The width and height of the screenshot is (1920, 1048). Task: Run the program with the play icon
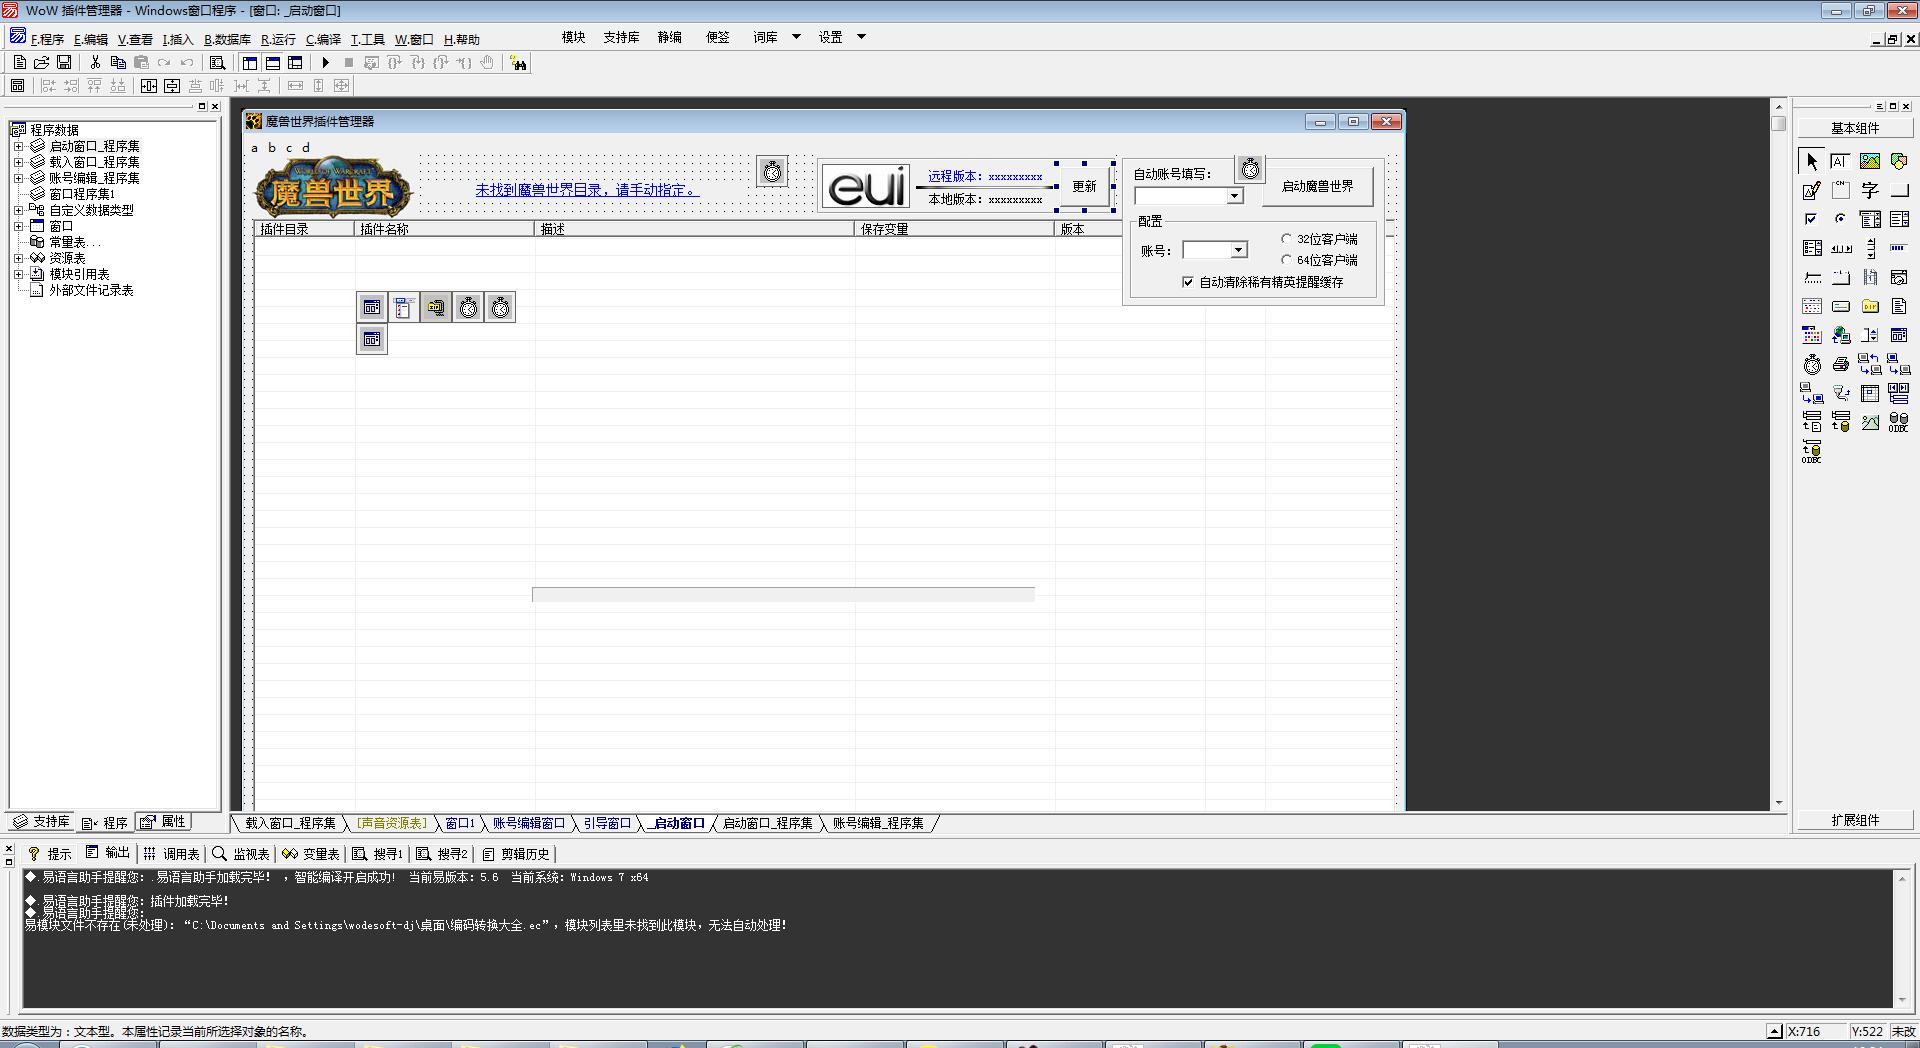click(325, 62)
